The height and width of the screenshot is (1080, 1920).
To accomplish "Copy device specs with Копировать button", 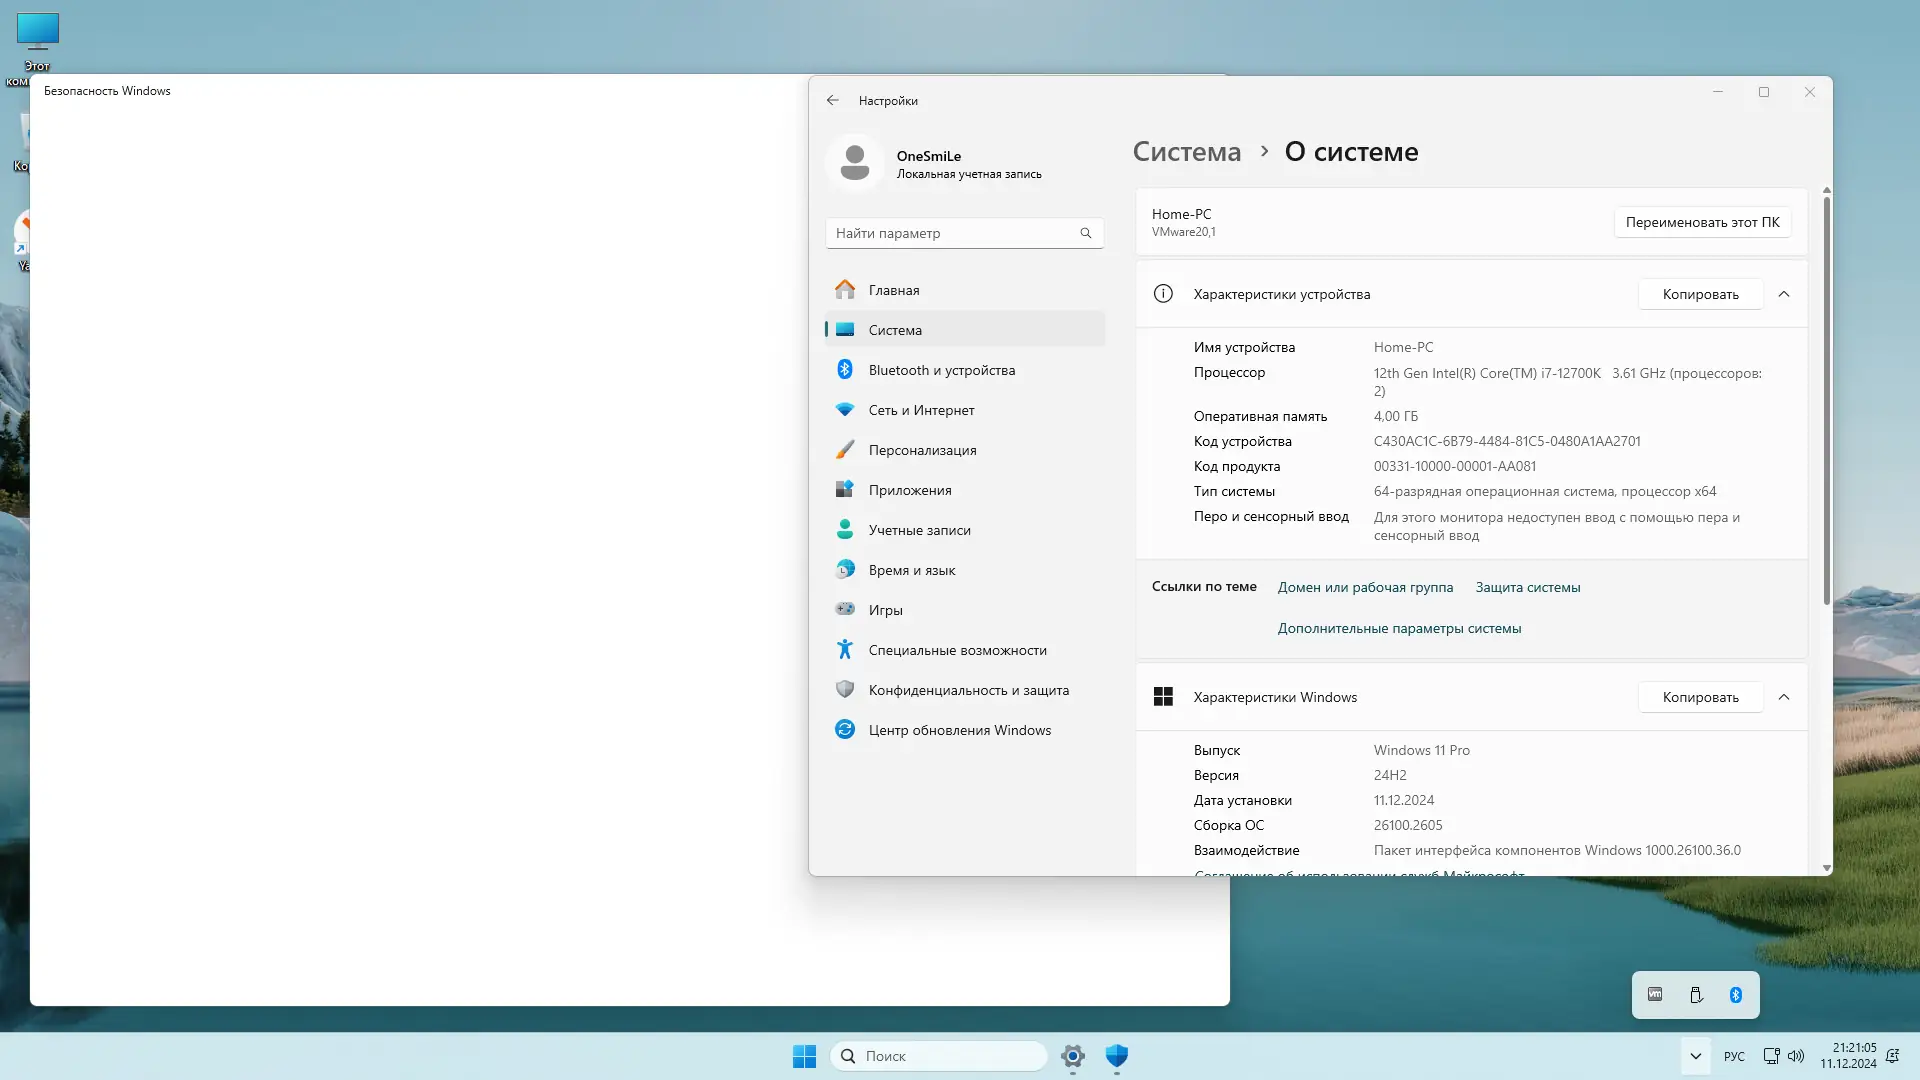I will tap(1700, 294).
